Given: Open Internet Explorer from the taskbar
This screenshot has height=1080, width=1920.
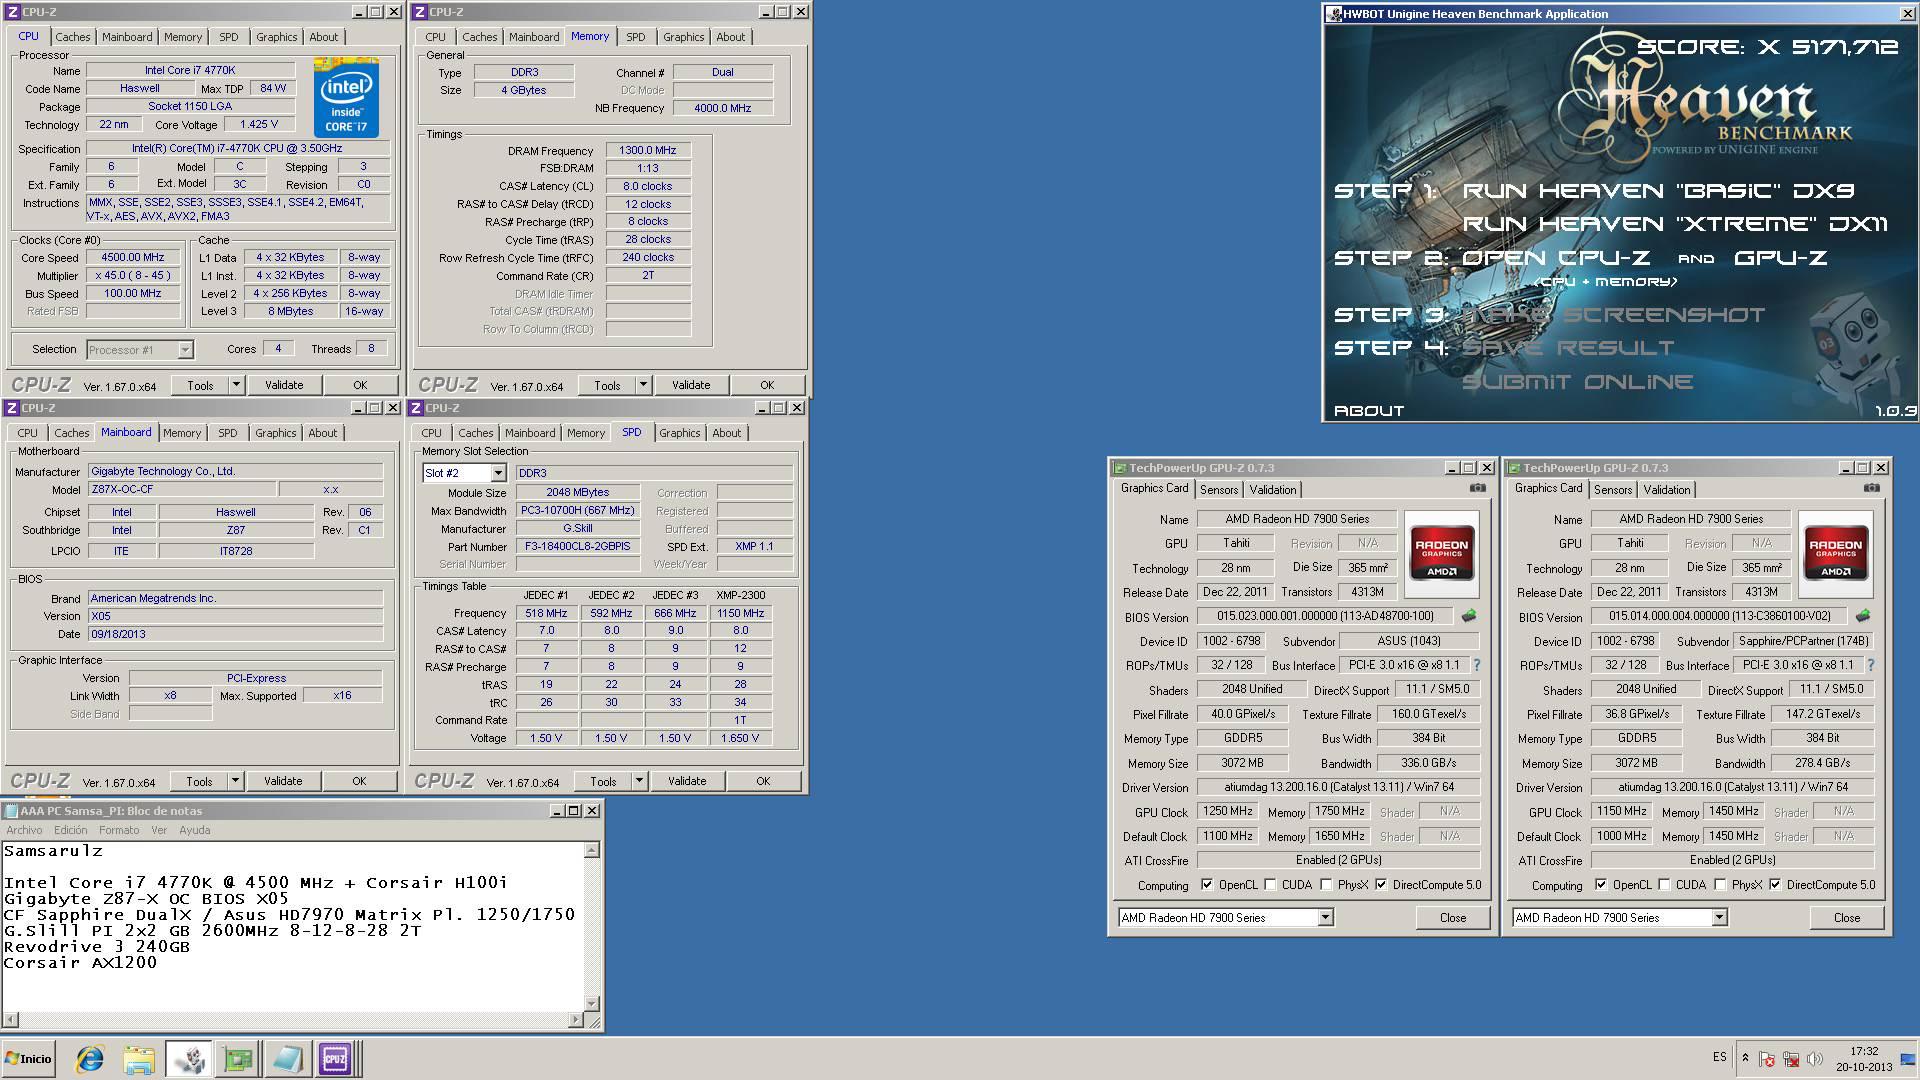Looking at the screenshot, I should pos(90,1059).
